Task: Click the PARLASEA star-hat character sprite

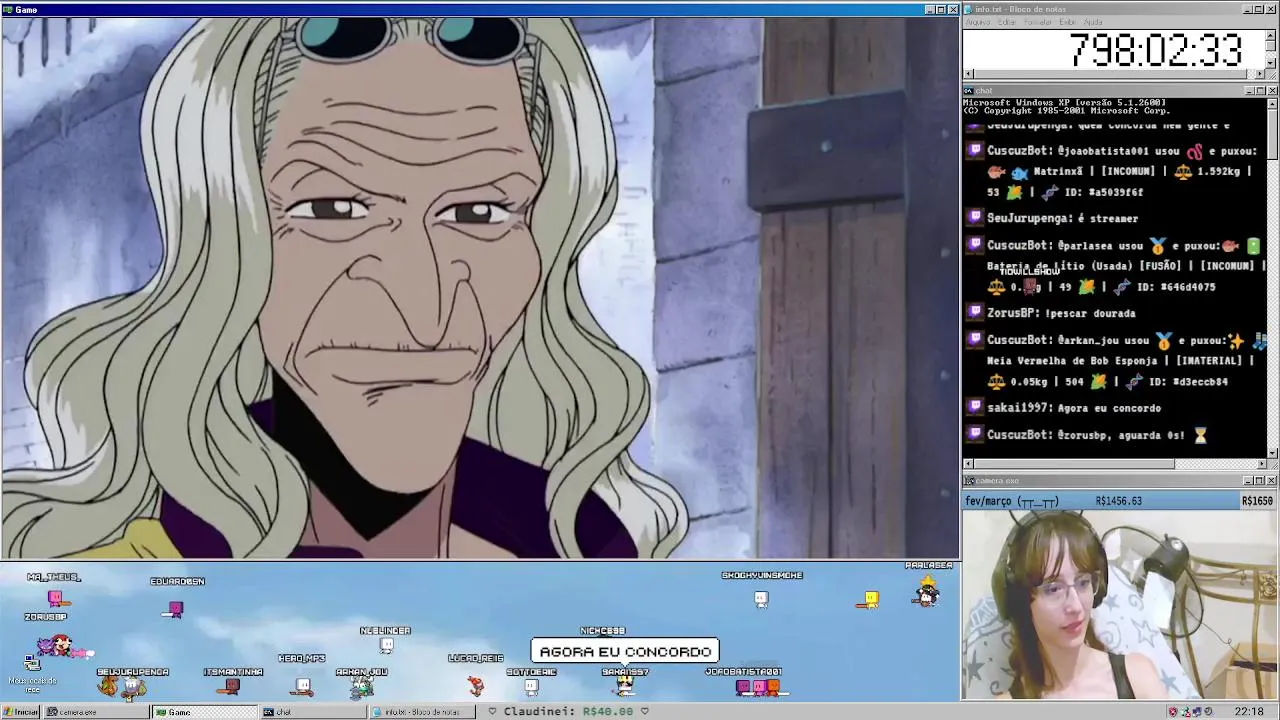Action: click(x=927, y=590)
